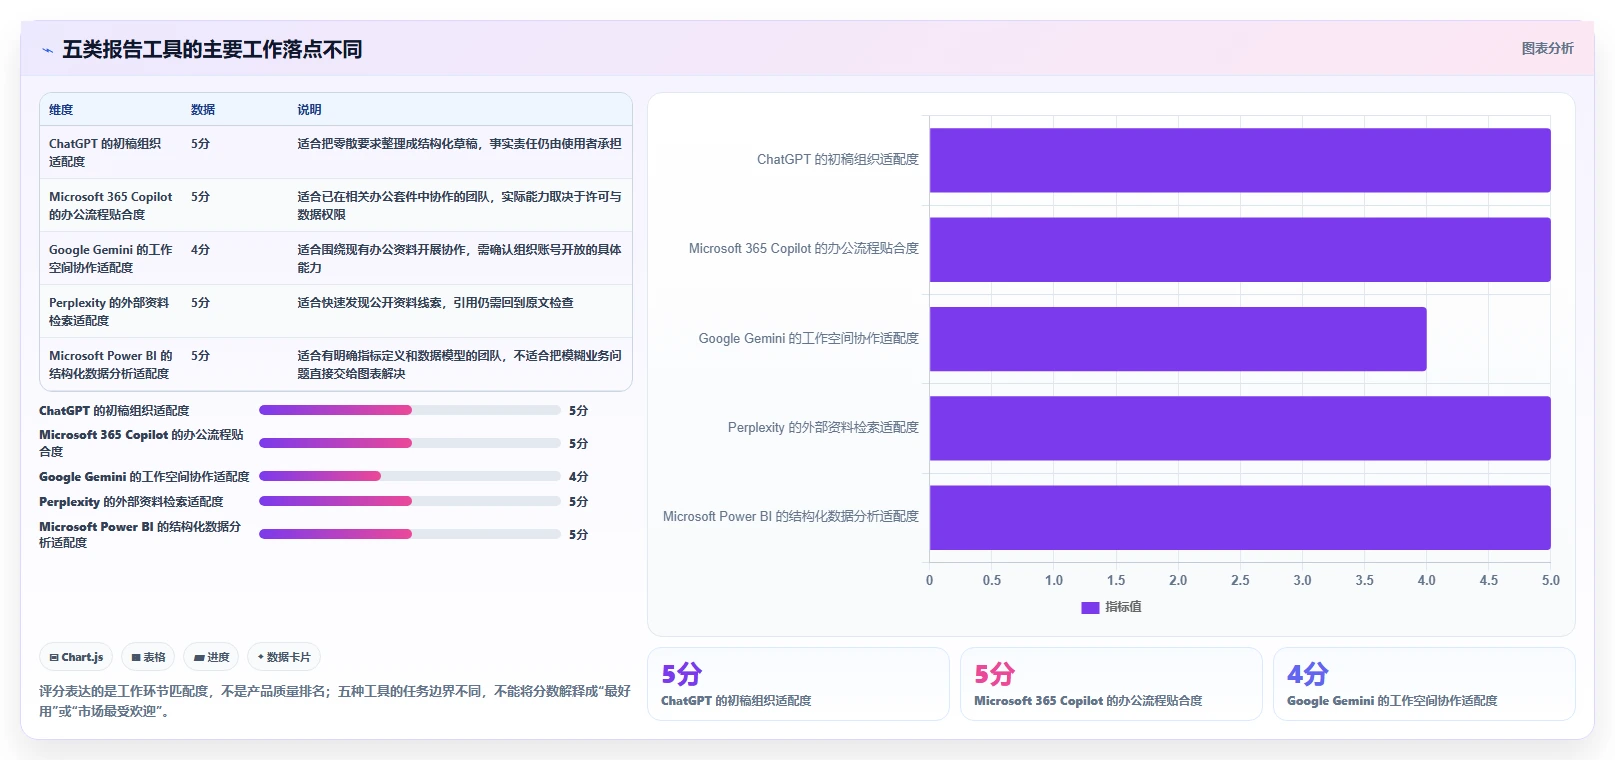Toggle the 指标值 legend swatch under the chart

click(x=1090, y=607)
